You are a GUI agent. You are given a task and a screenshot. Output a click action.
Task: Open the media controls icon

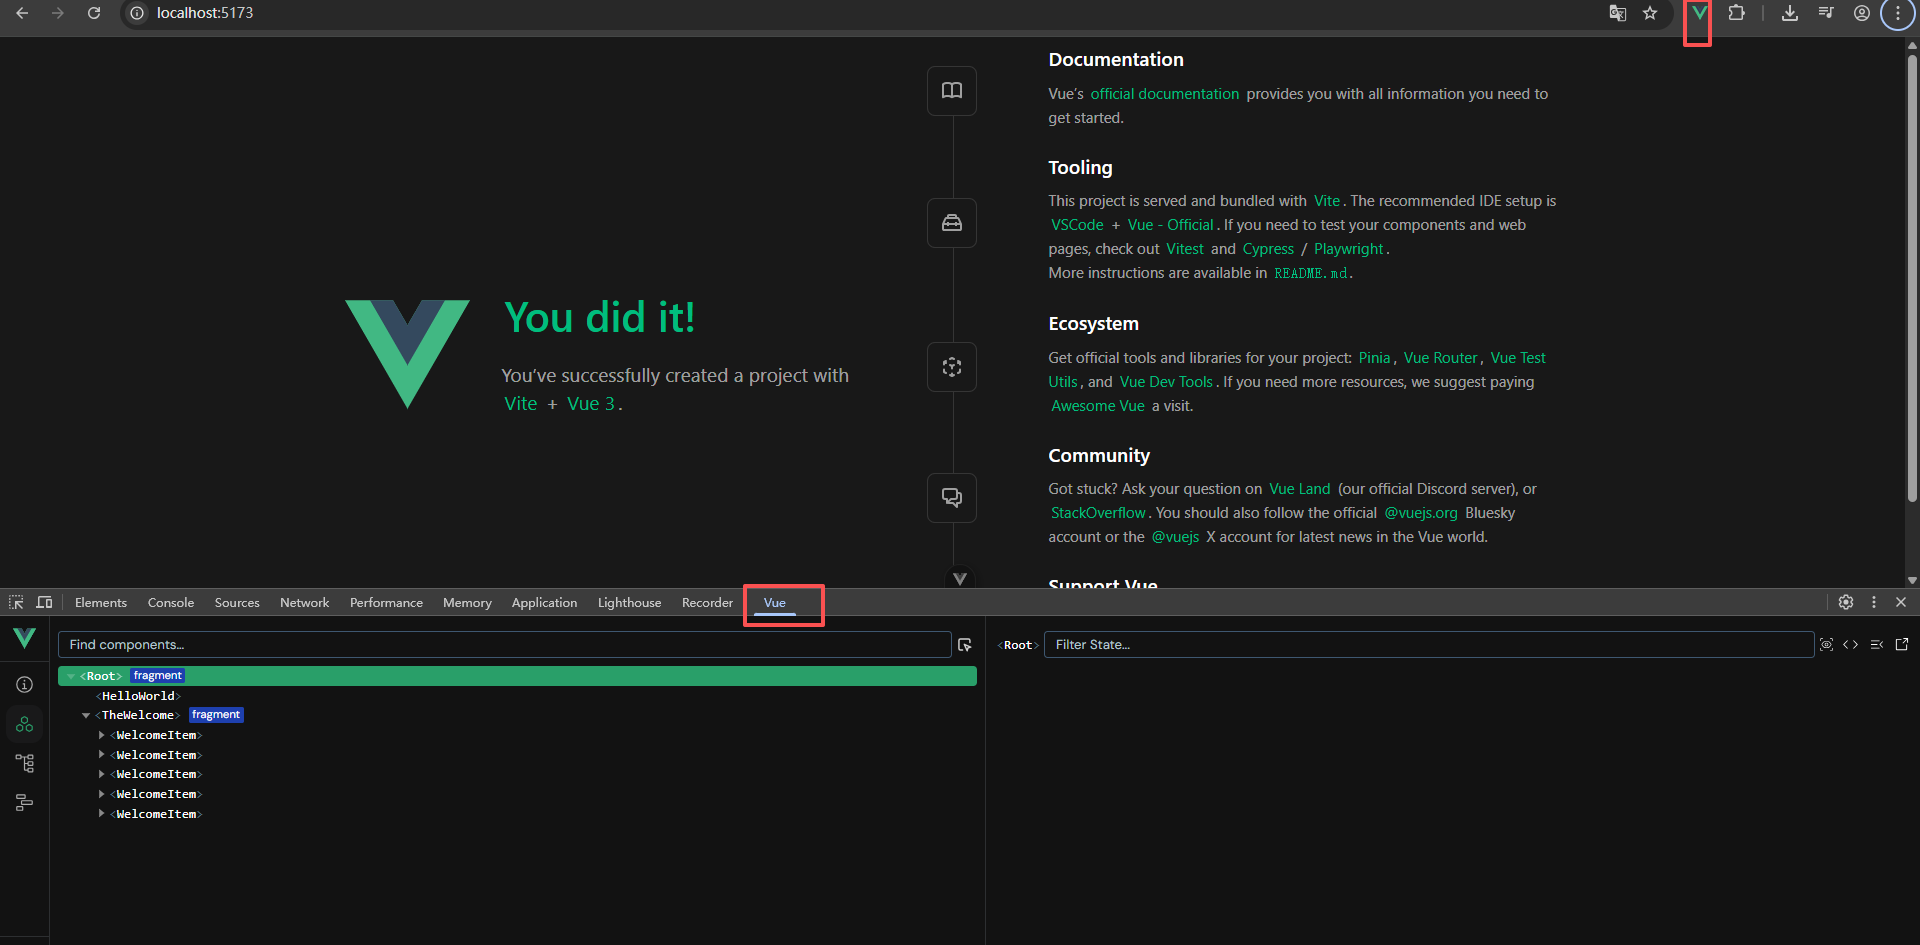coord(1826,13)
